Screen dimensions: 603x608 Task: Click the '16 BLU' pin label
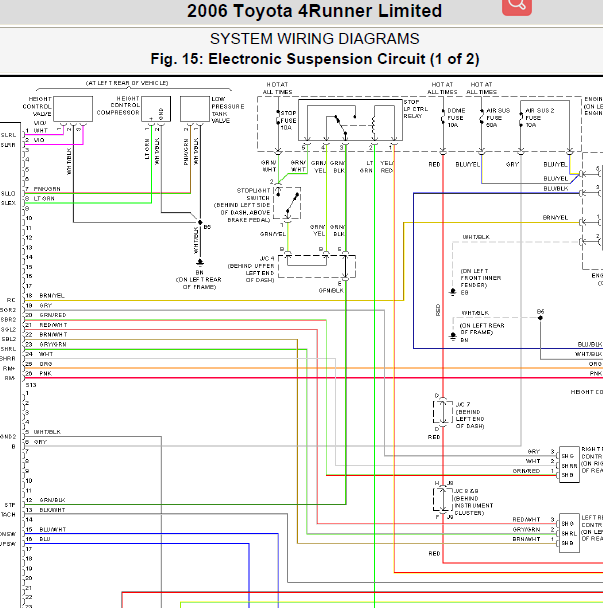pos(38,539)
